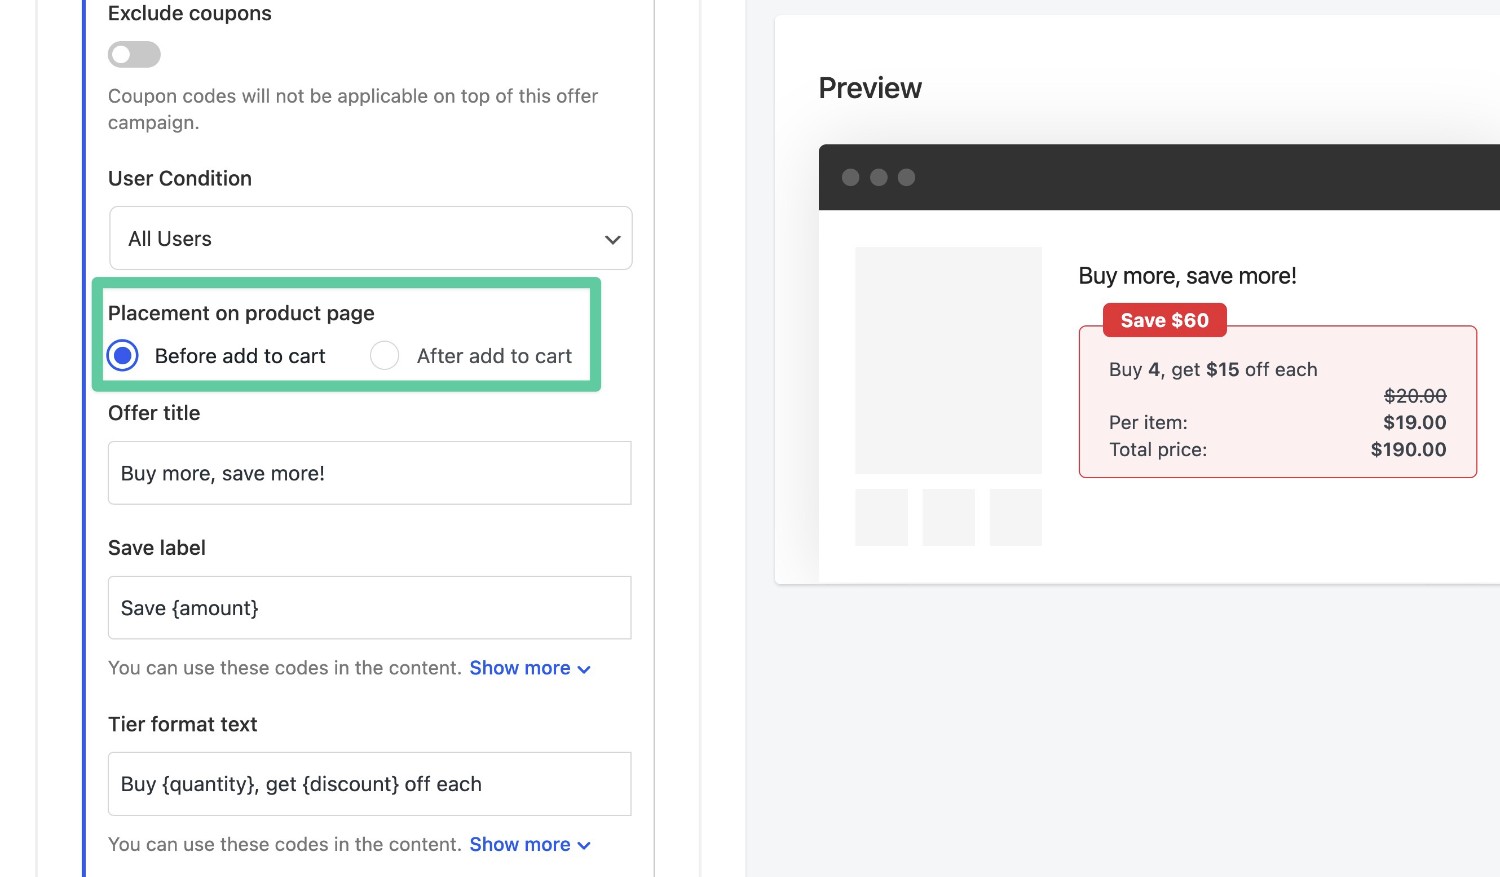Viewport: 1500px width, 877px height.
Task: Edit the Save label field
Action: (x=370, y=608)
